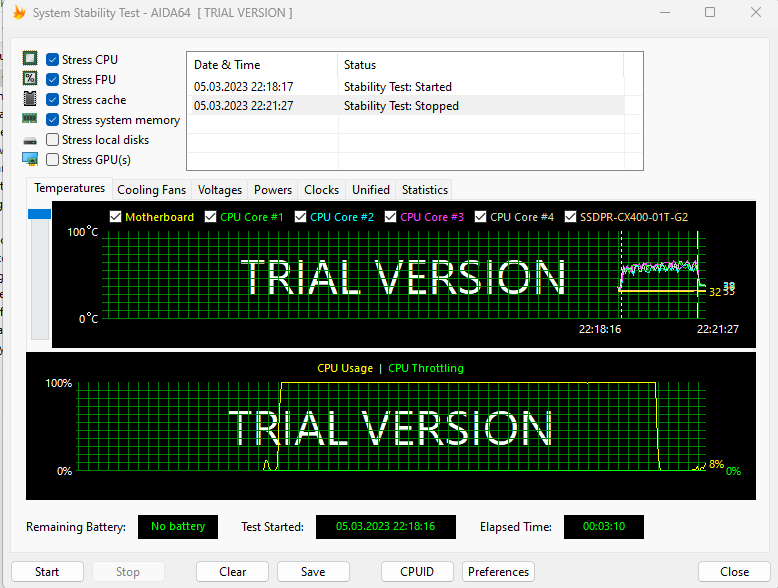Image resolution: width=778 pixels, height=588 pixels.
Task: Click the Start button
Action: pyautogui.click(x=47, y=572)
